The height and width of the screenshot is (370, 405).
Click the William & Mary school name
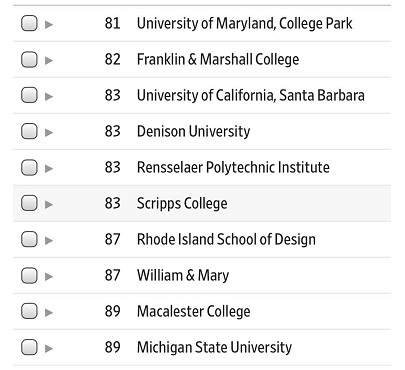coord(183,275)
